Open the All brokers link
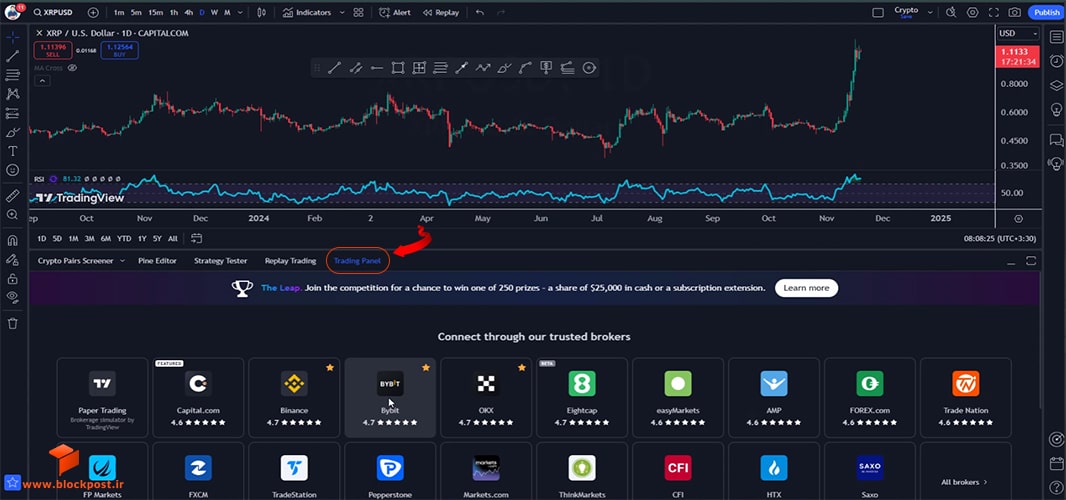 coord(965,482)
